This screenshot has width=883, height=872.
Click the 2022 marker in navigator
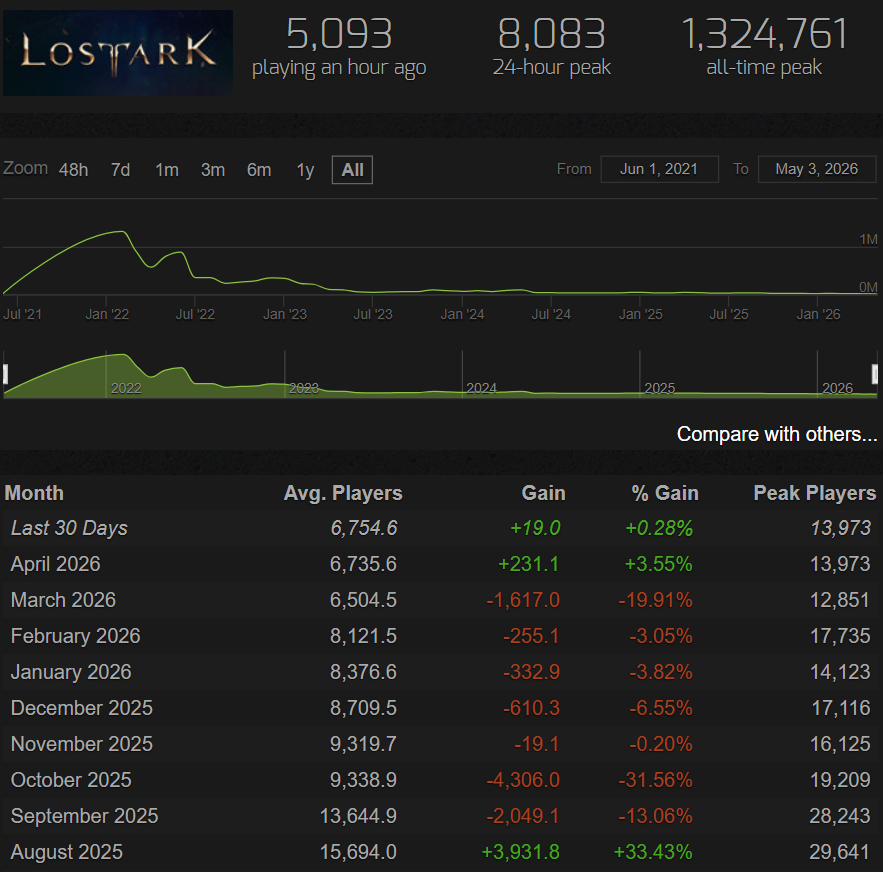[x=126, y=388]
